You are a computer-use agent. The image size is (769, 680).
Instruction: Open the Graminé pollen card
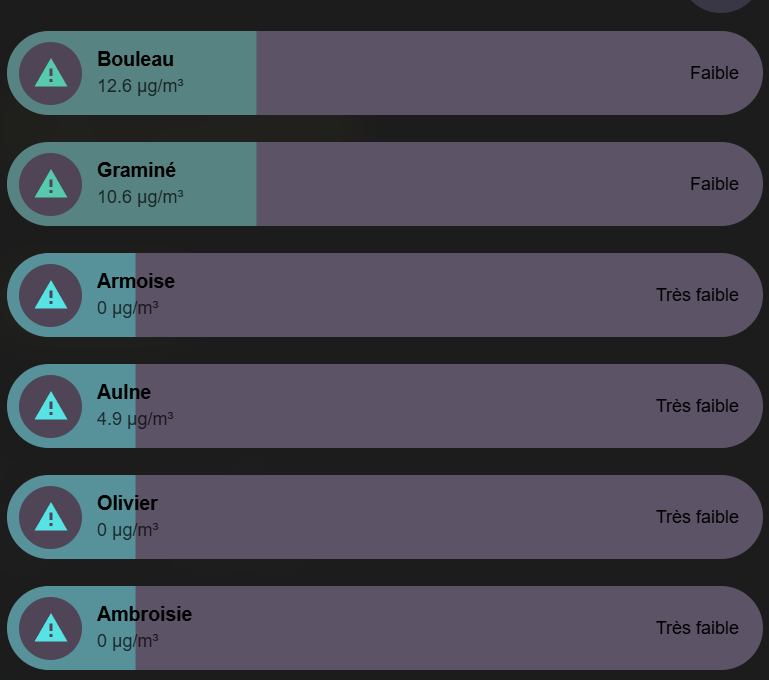(x=384, y=184)
